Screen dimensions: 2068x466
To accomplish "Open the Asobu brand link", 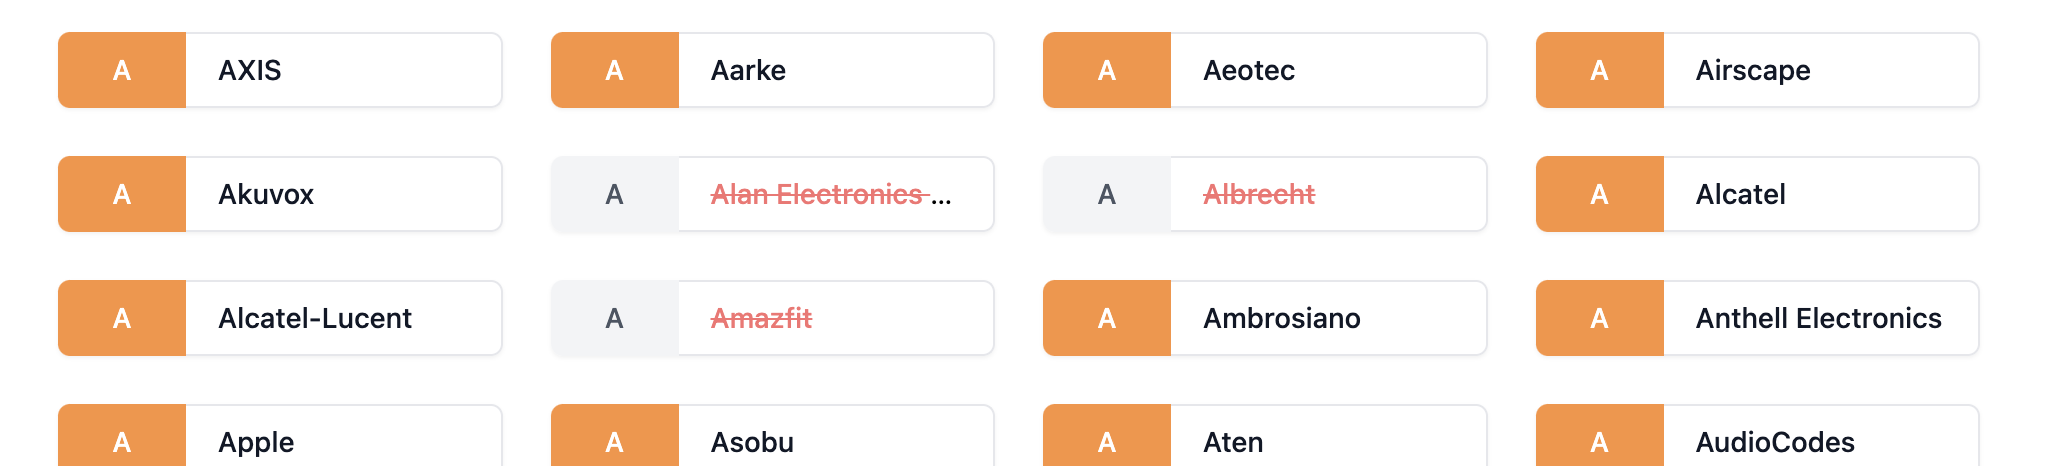I will click(752, 441).
